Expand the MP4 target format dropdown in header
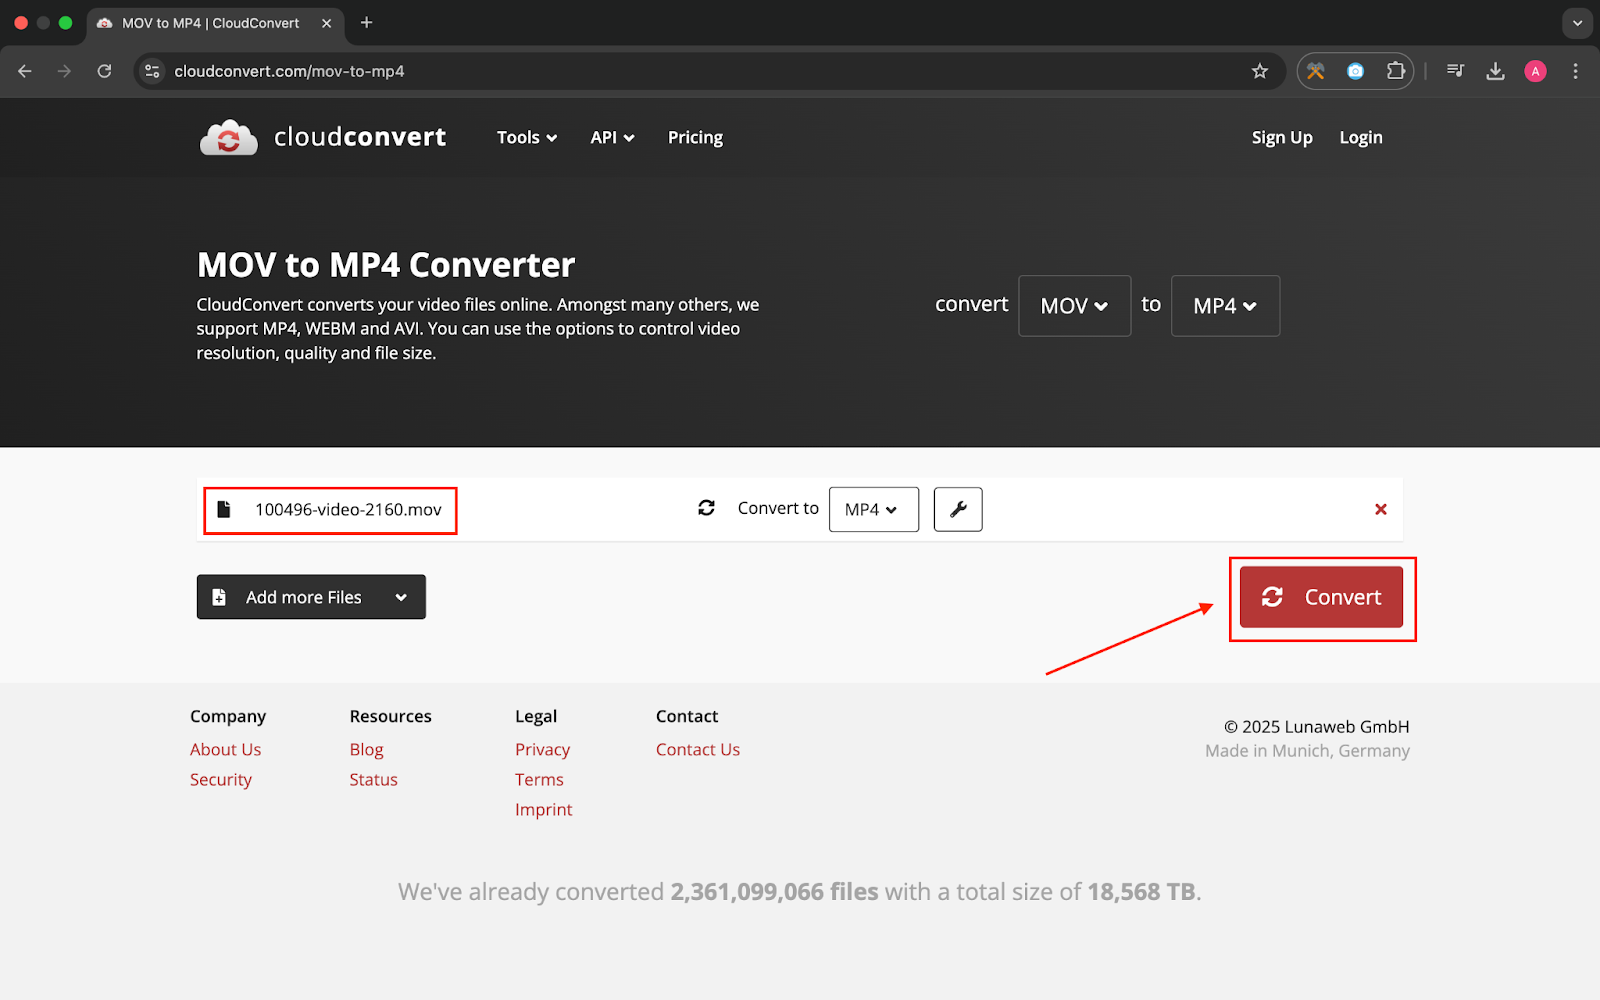 pos(1224,306)
